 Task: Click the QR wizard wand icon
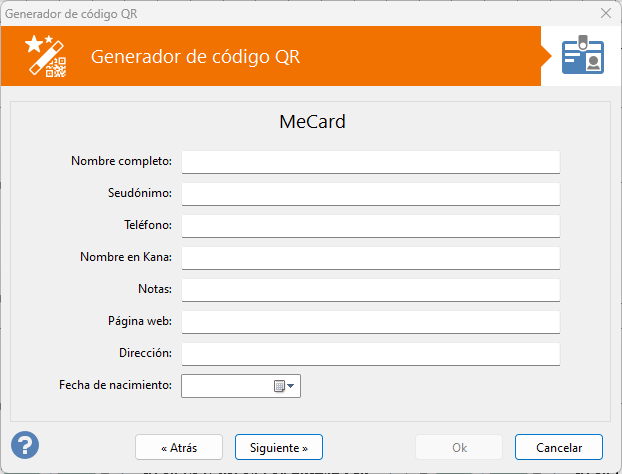(45, 56)
